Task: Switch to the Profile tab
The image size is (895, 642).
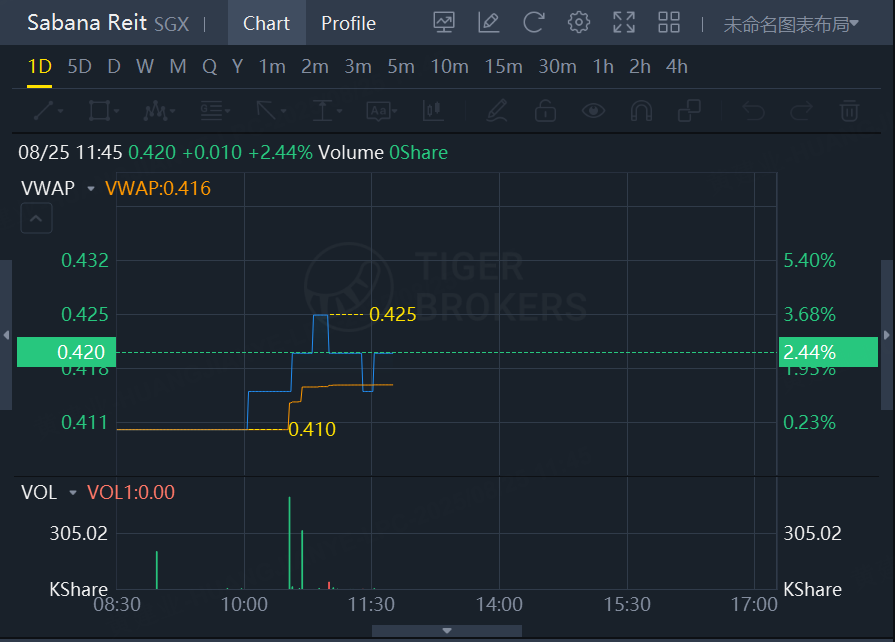Action: point(348,23)
